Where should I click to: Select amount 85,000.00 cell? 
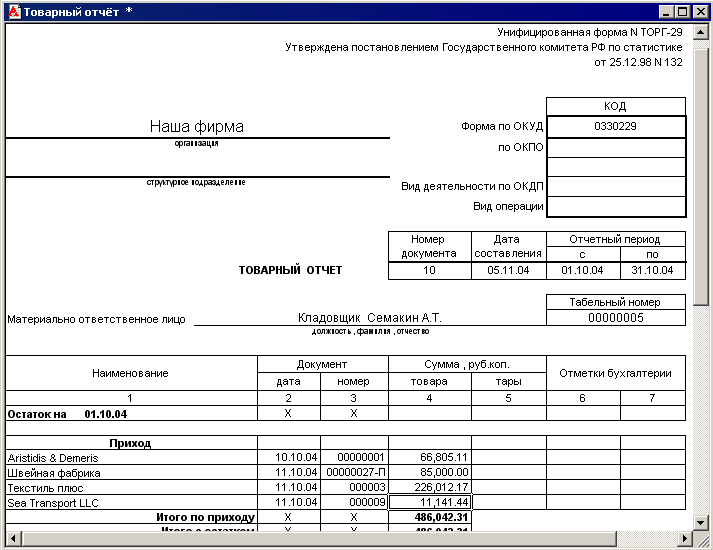click(x=430, y=472)
